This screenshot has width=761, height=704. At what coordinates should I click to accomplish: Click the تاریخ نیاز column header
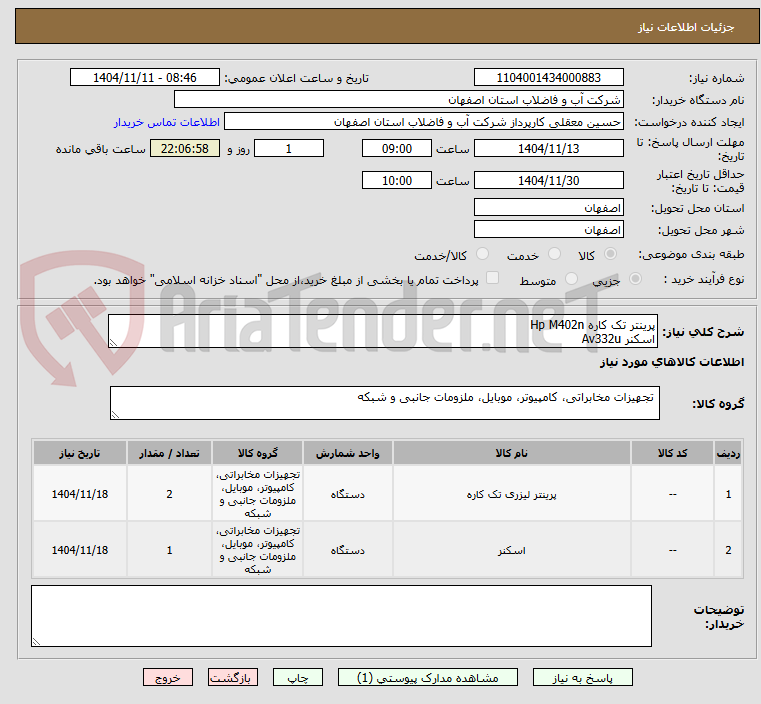(x=80, y=453)
